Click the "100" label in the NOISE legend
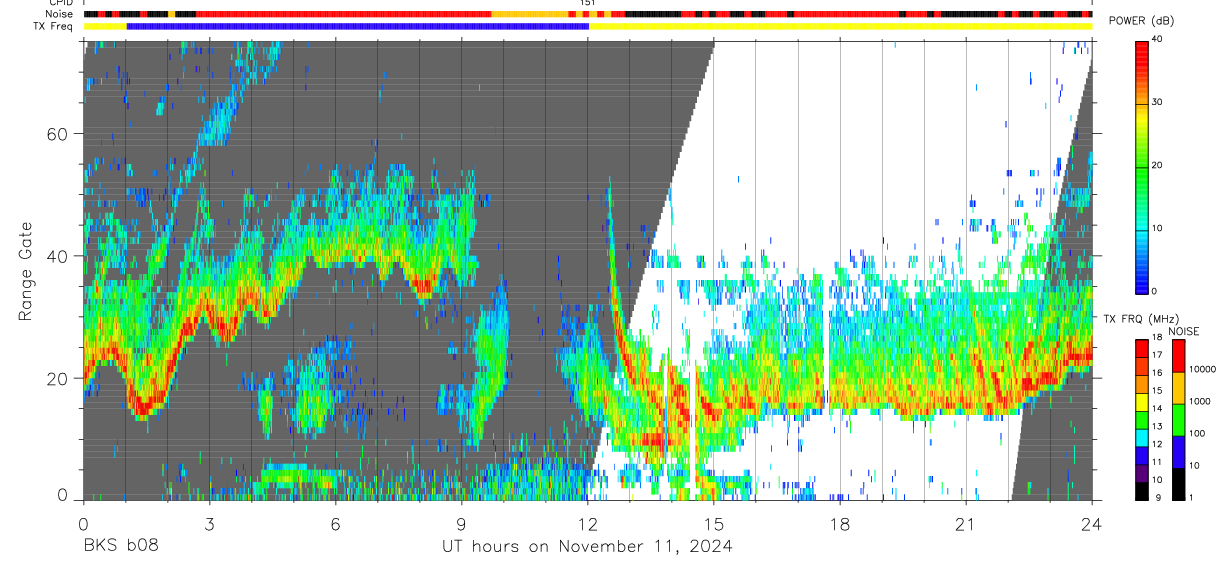 click(x=1199, y=433)
